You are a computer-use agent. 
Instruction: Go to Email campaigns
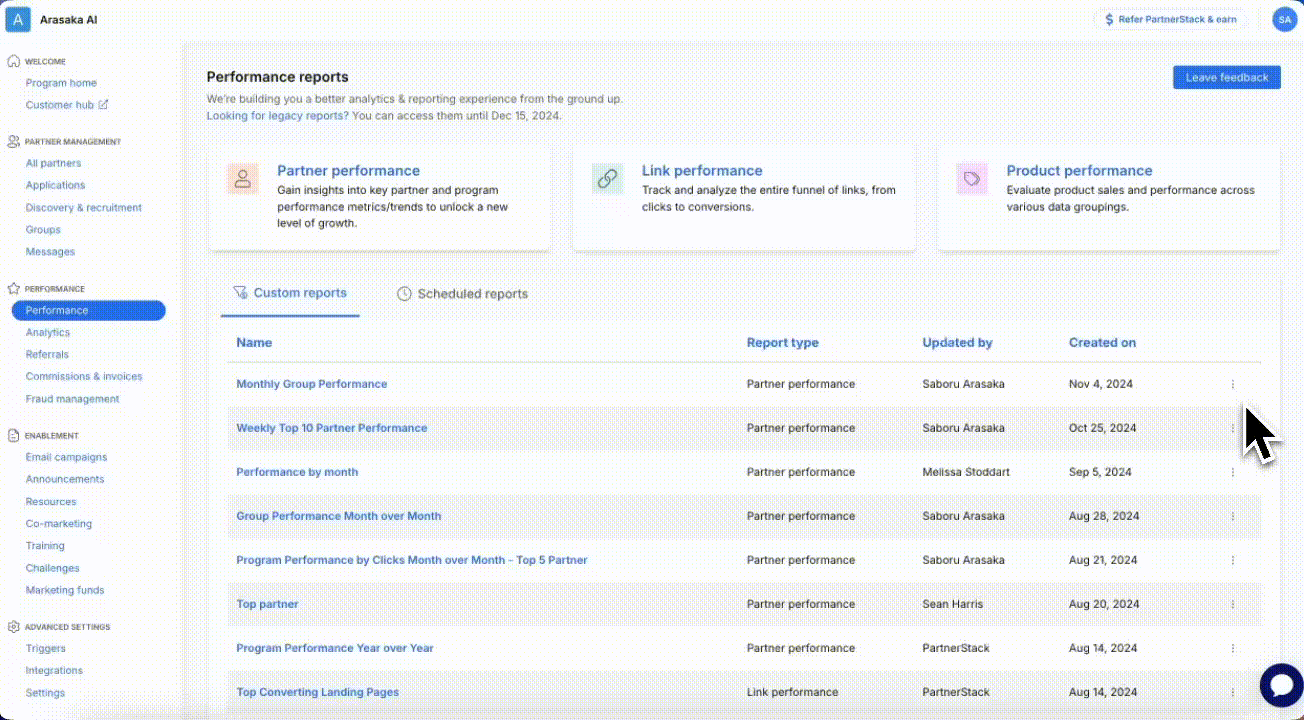pyautogui.click(x=66, y=457)
